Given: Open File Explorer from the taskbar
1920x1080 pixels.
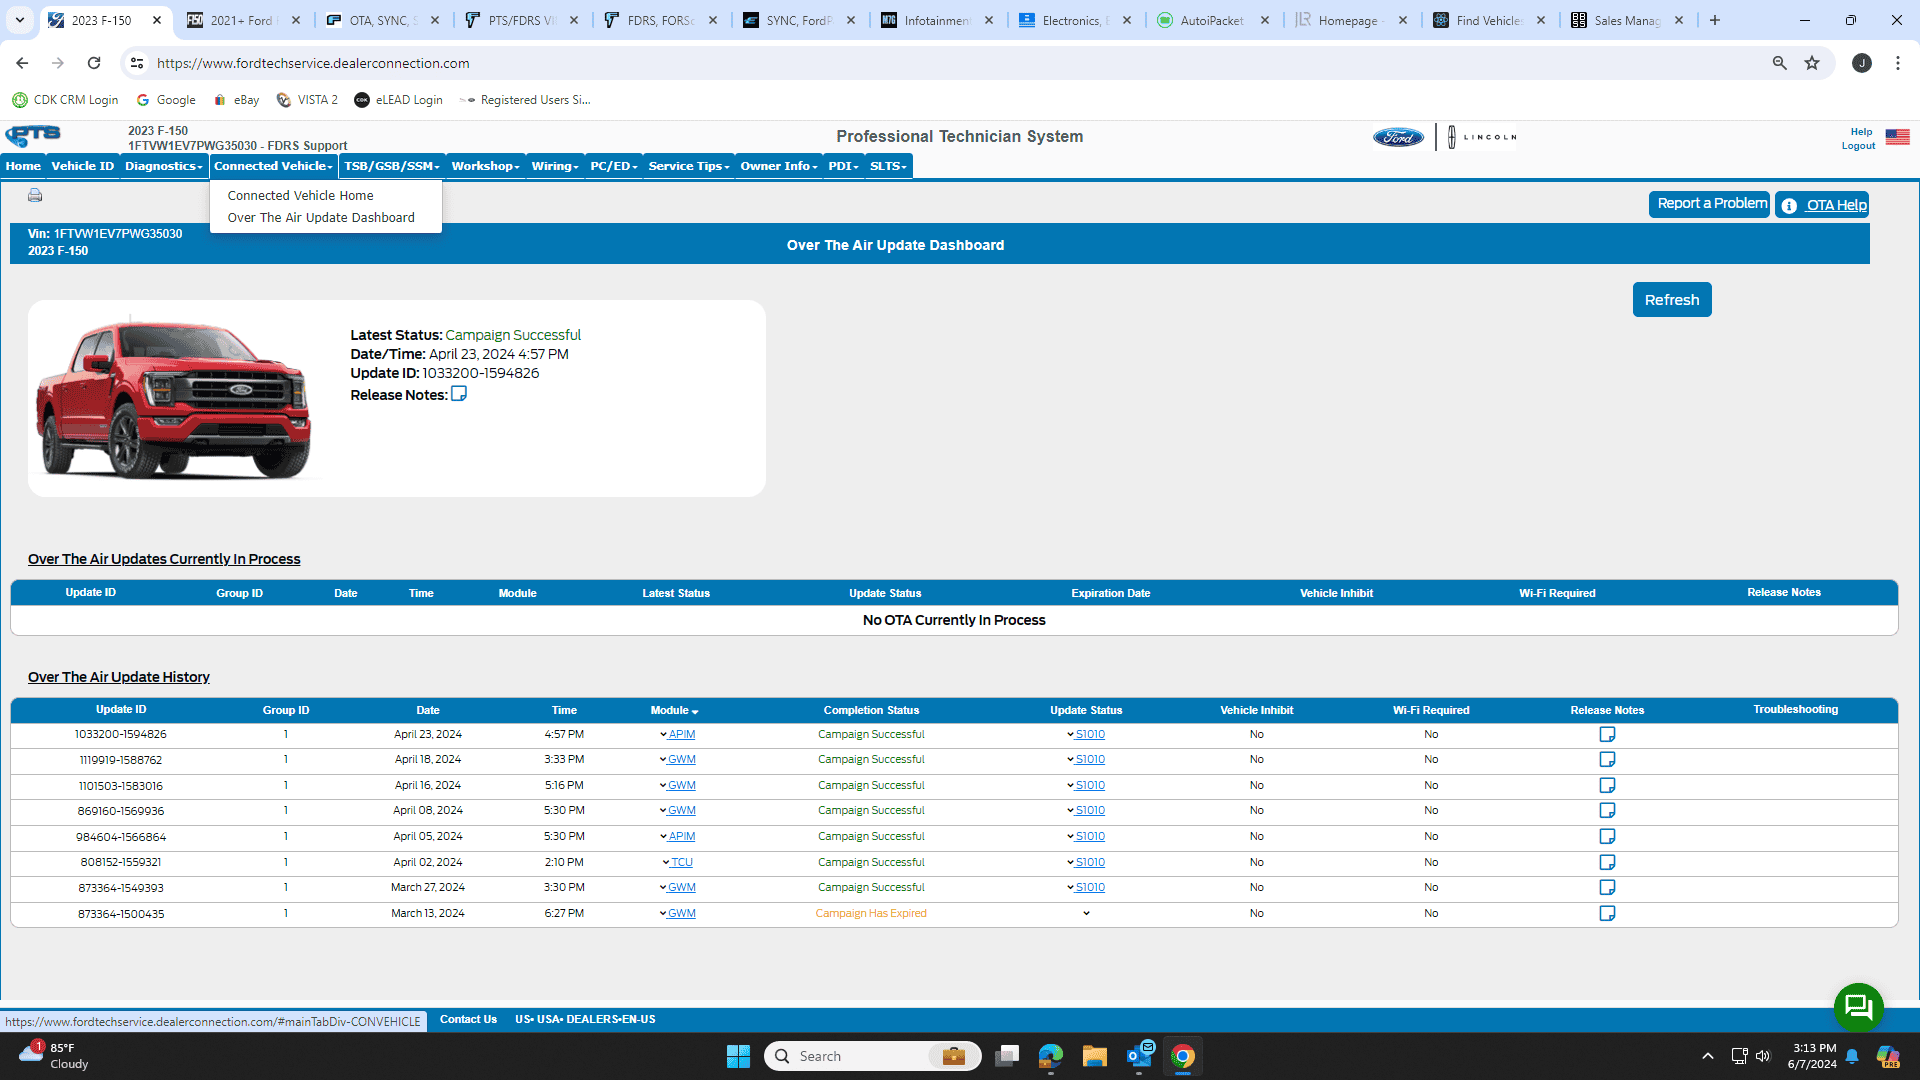Looking at the screenshot, I should pyautogui.click(x=1094, y=1057).
